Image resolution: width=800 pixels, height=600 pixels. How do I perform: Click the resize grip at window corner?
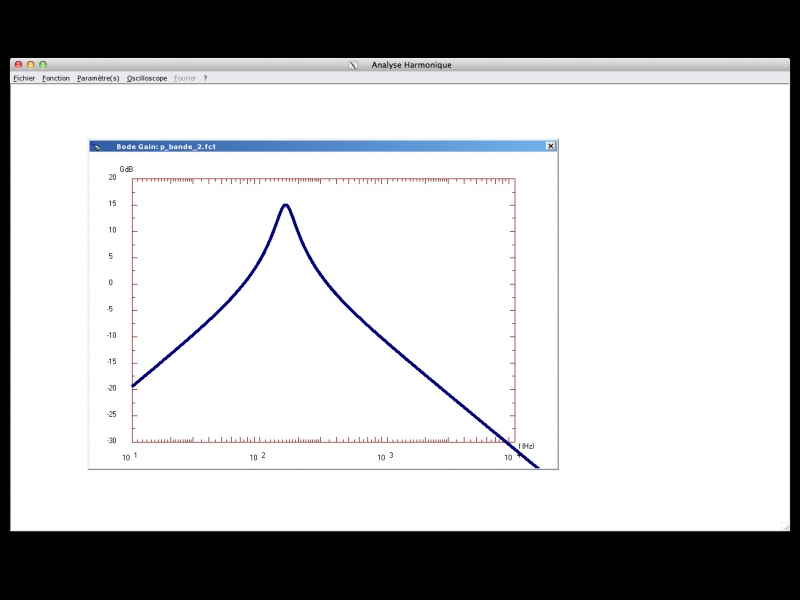[785, 526]
